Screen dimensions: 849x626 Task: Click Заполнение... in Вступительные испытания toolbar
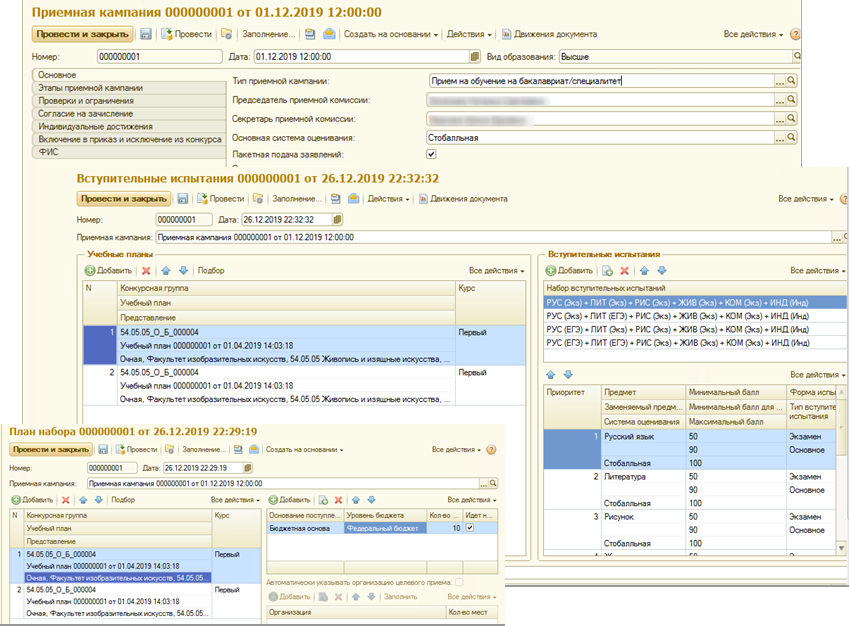click(x=297, y=199)
